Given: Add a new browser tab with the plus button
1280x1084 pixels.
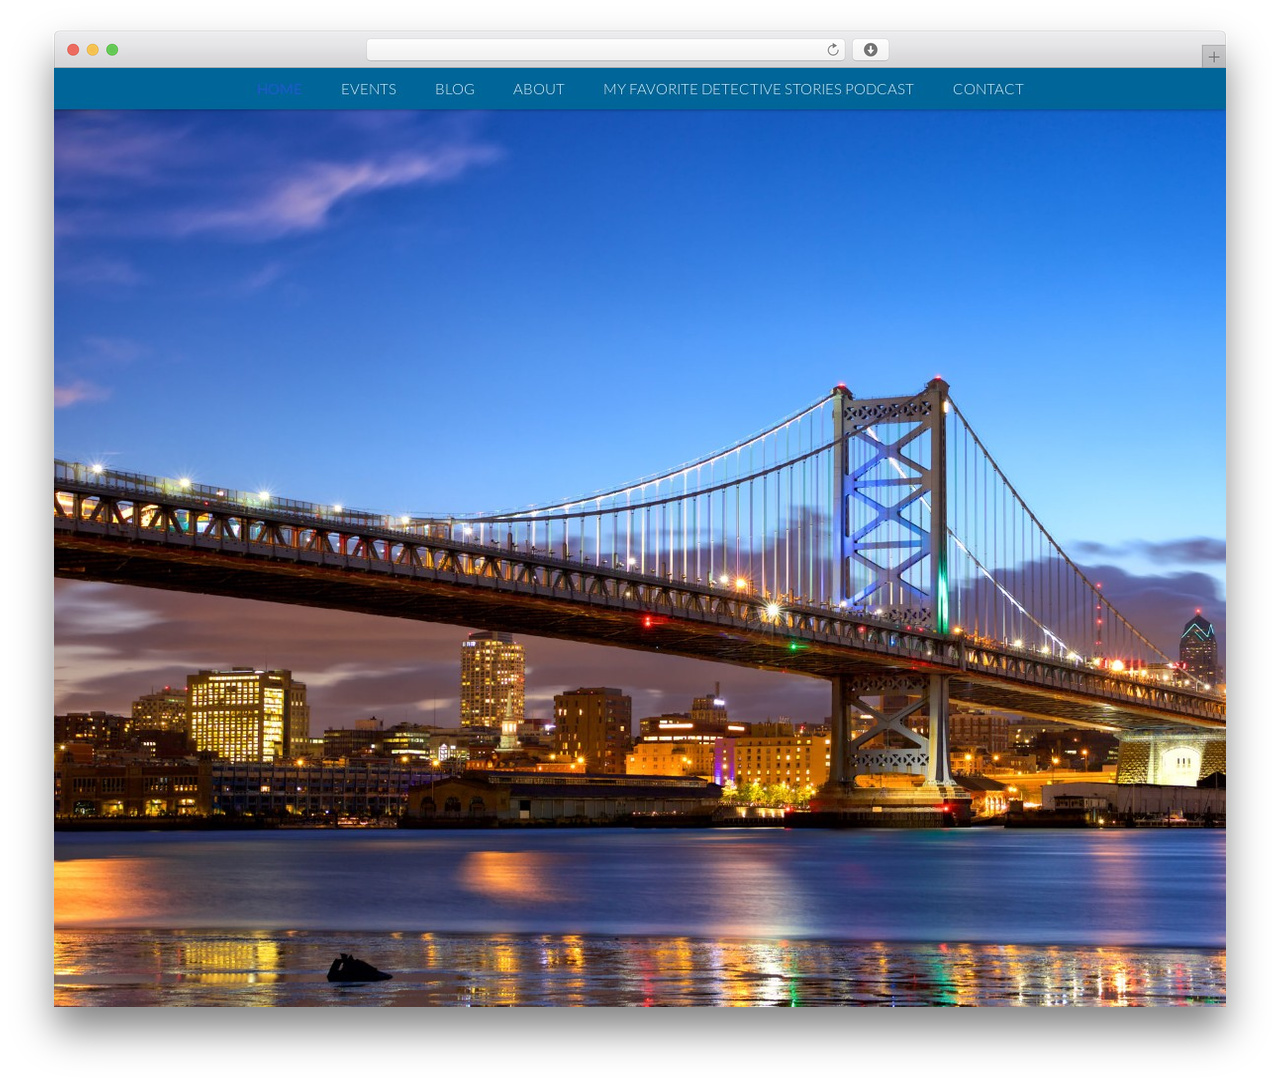Looking at the screenshot, I should (1213, 57).
